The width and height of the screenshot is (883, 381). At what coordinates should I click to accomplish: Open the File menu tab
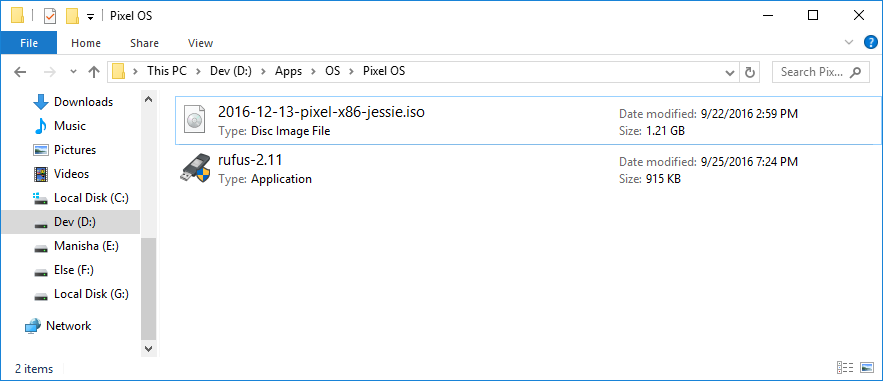(29, 43)
